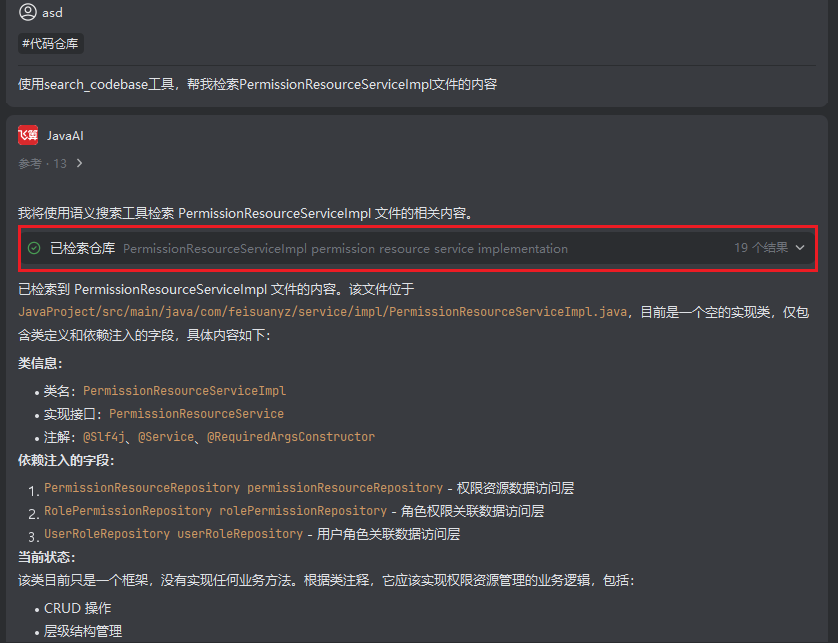838x643 pixels.
Task: Click the 19 个结果 result count
Action: tap(761, 248)
